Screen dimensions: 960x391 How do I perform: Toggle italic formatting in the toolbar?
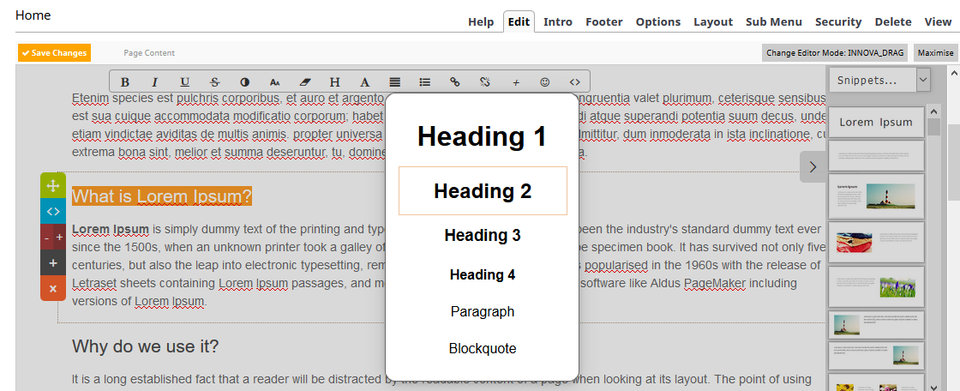click(x=155, y=82)
